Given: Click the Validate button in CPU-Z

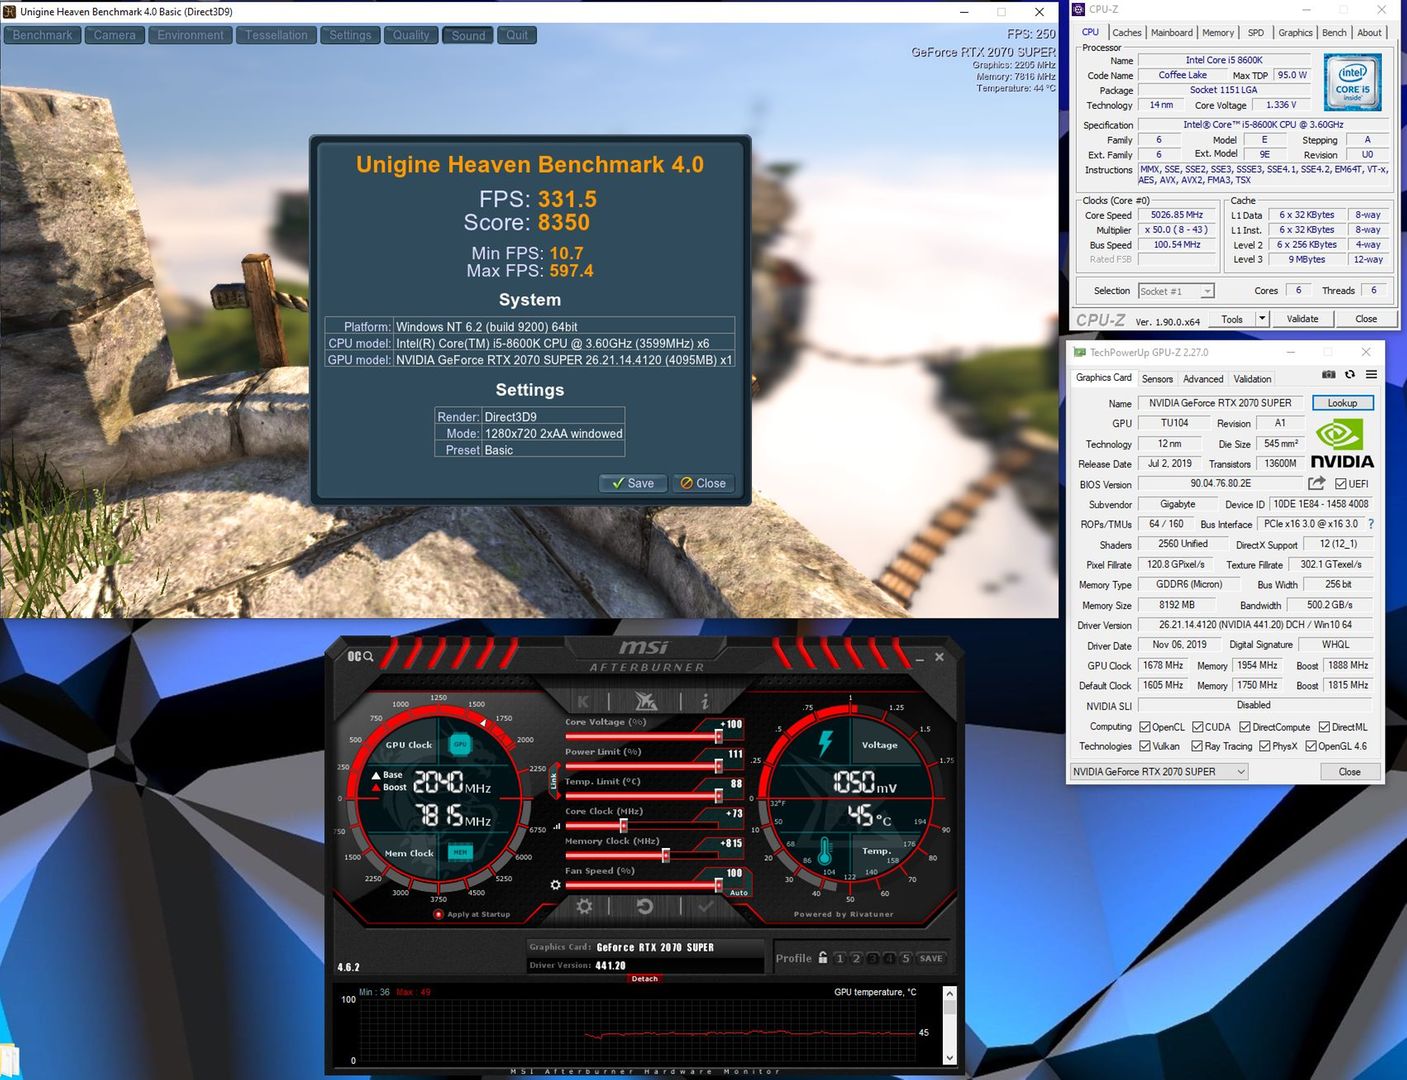Looking at the screenshot, I should coord(1302,319).
